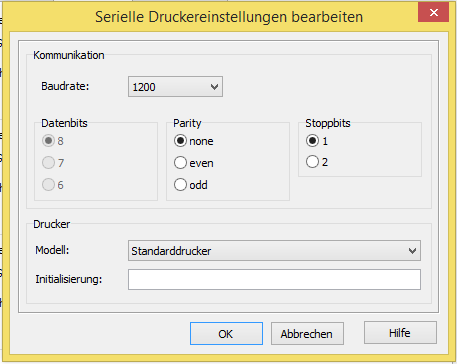Click the Stoppbits group heading
457x364 pixels.
[x=328, y=123]
